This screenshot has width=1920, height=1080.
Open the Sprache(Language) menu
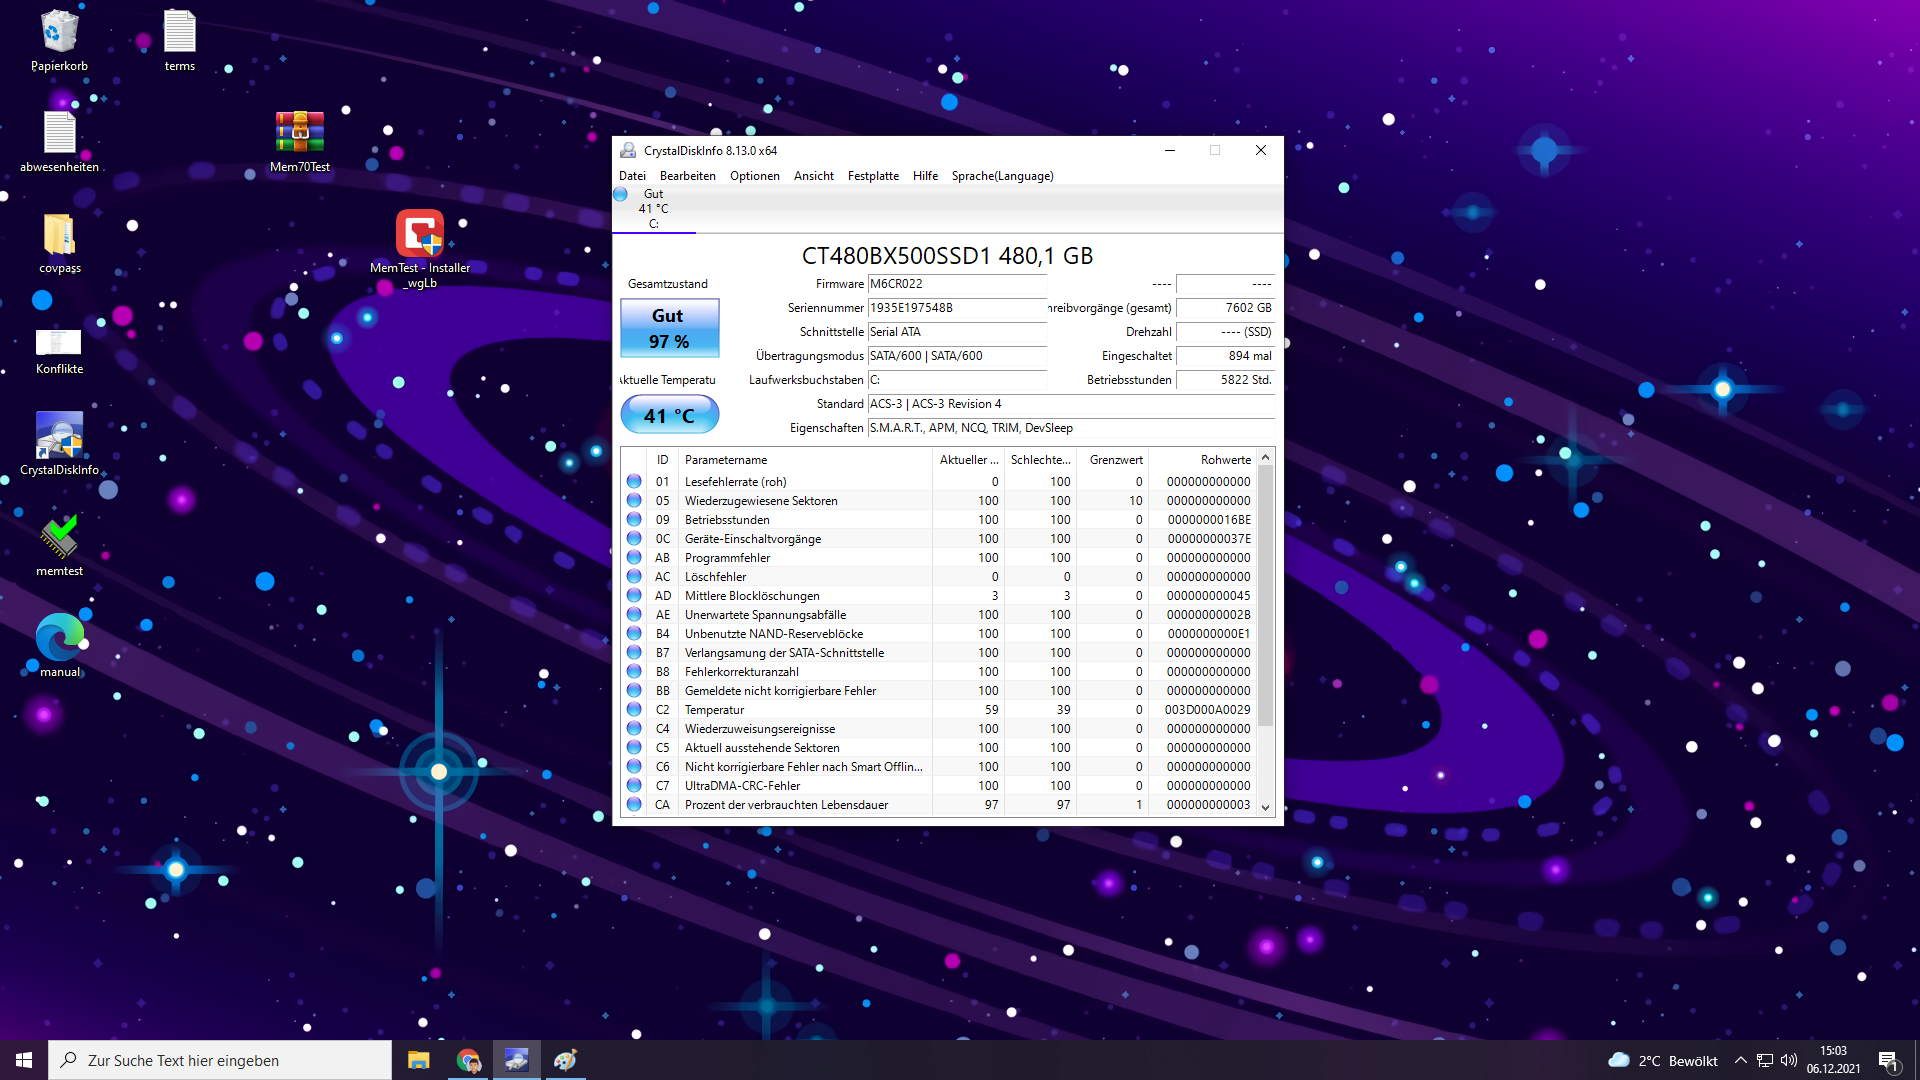(1002, 176)
